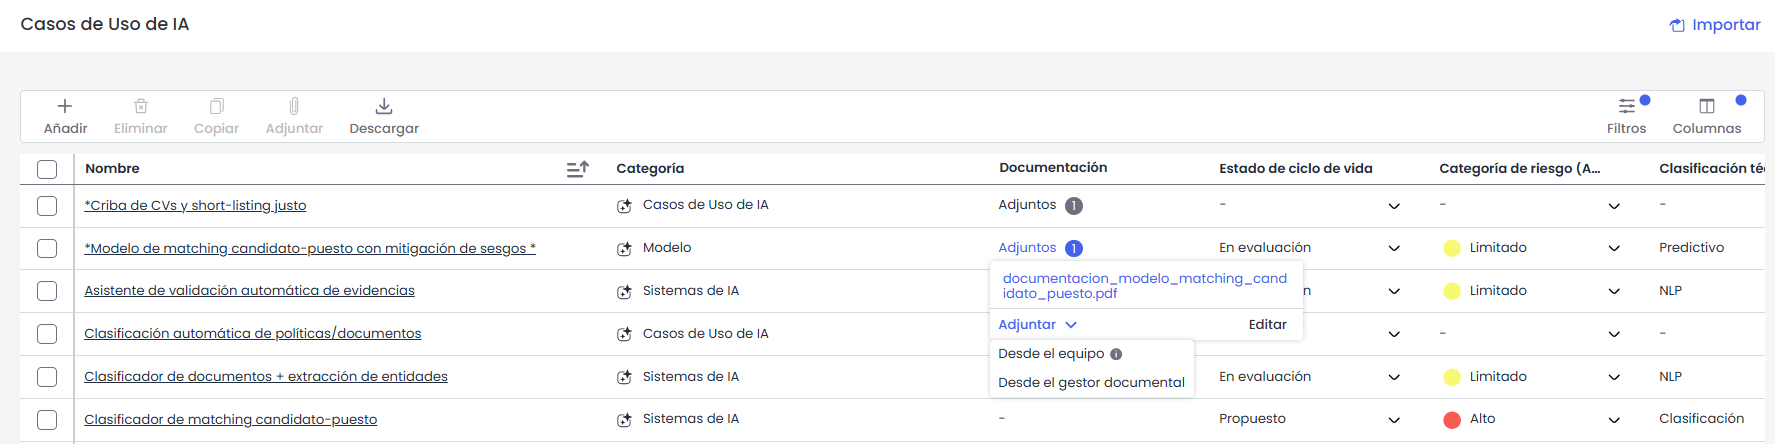1775x444 pixels.
Task: Choose Desde el gestor documental option
Action: [x=1091, y=382]
